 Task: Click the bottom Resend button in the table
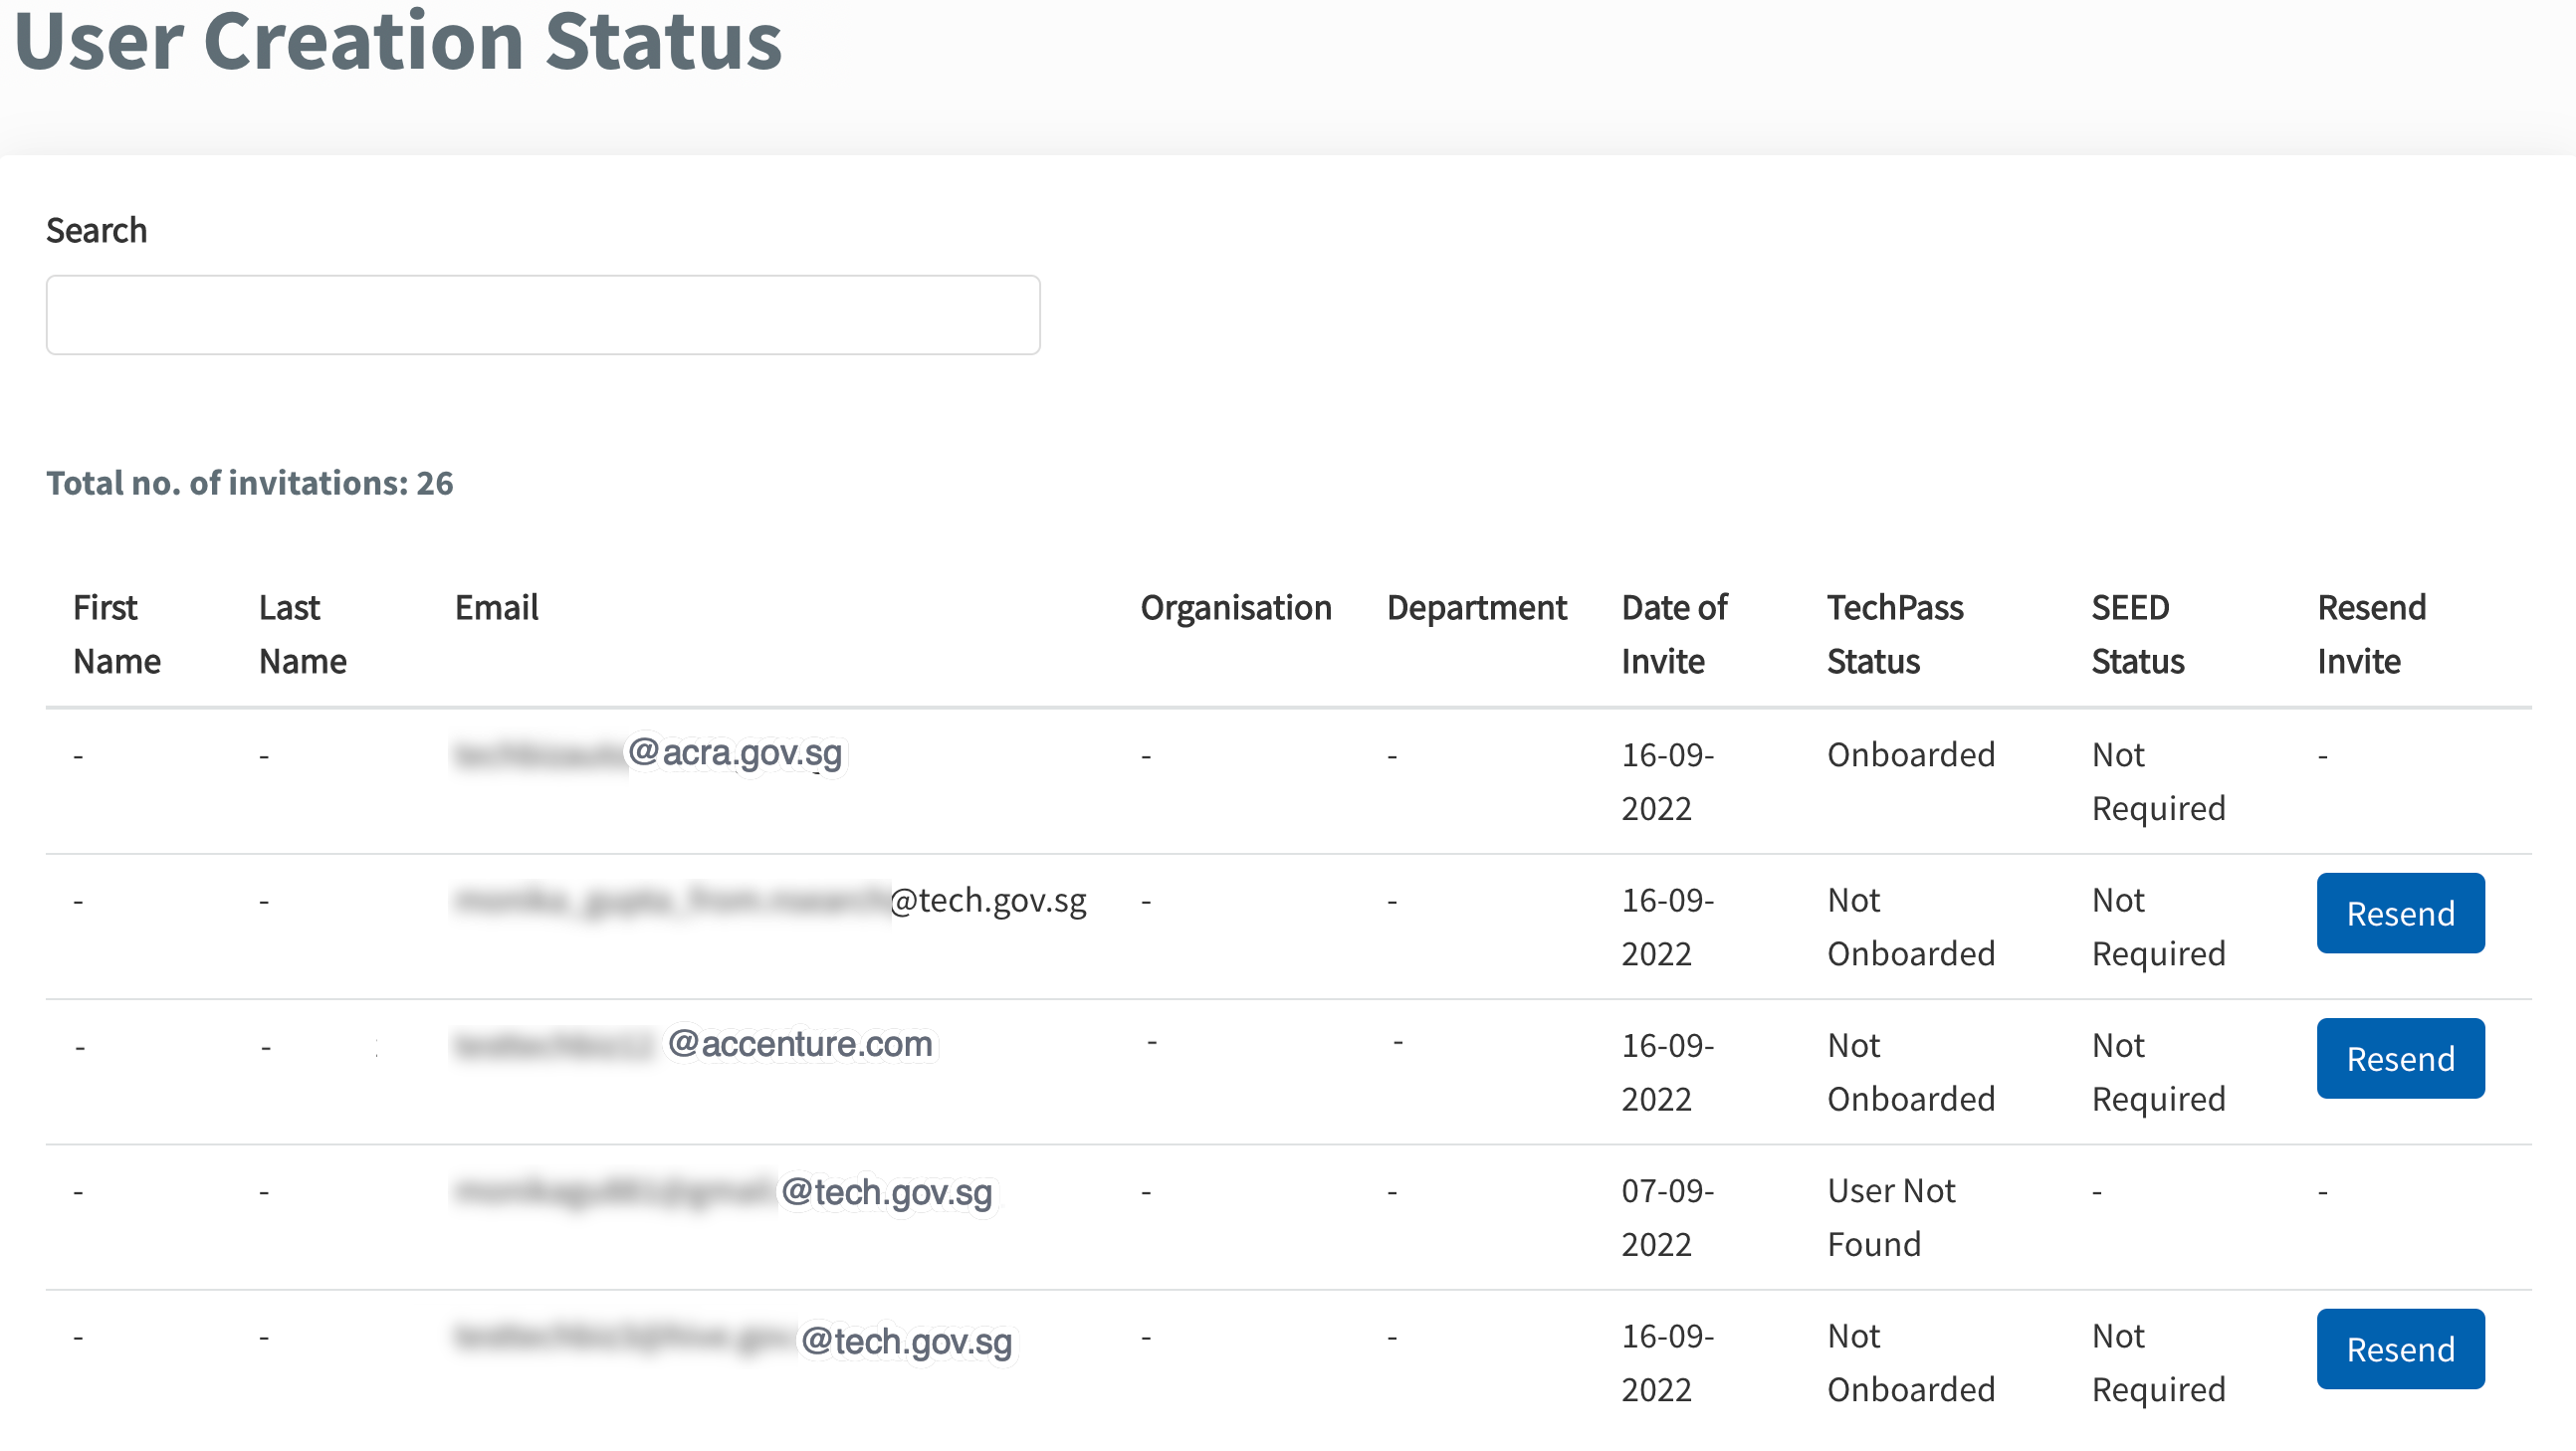point(2400,1348)
